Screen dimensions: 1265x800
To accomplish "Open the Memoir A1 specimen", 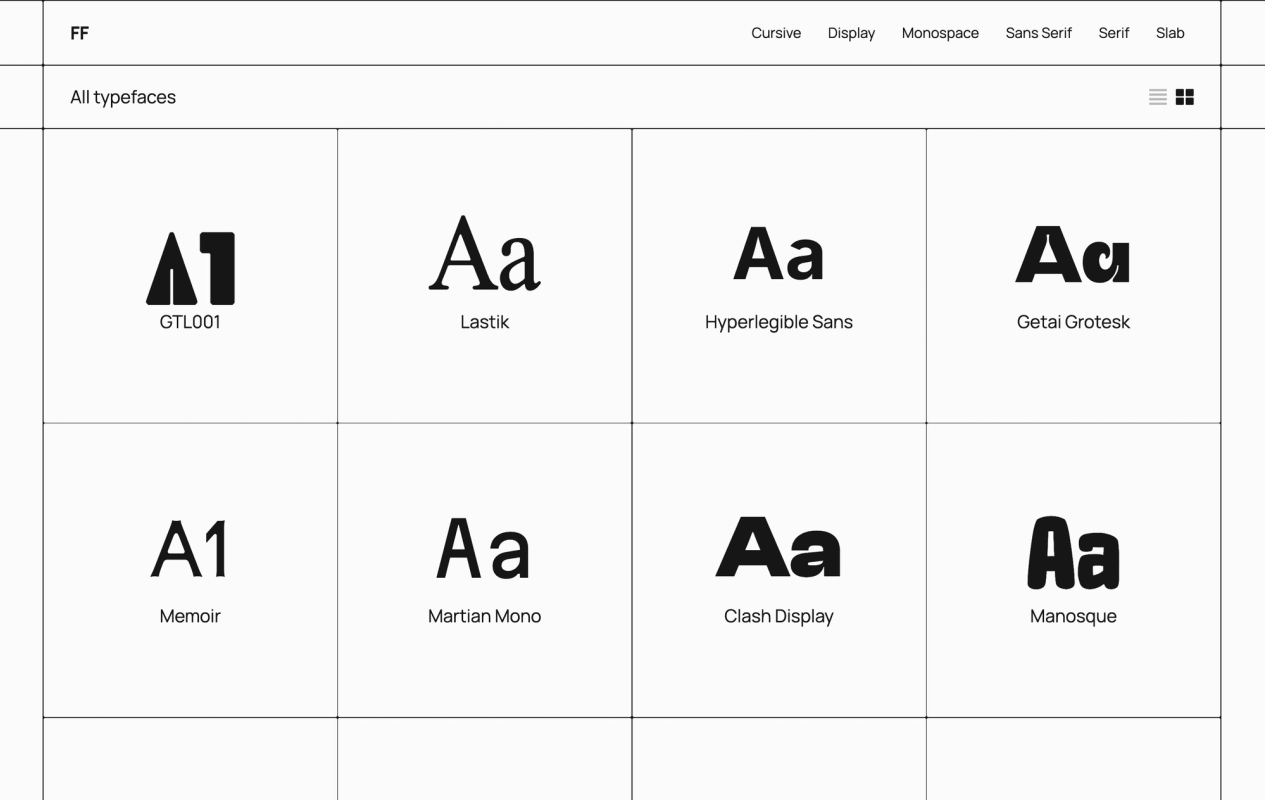I will coord(190,548).
